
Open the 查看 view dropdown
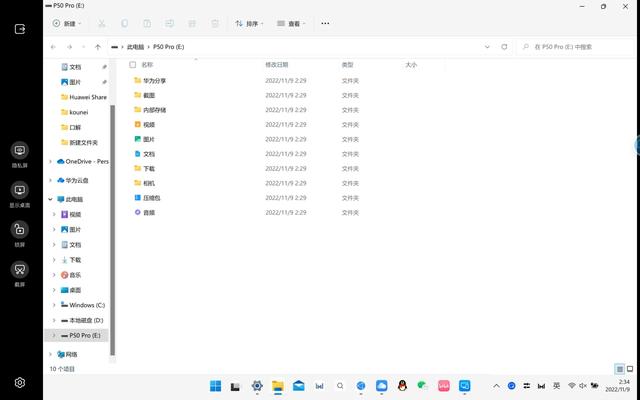click(291, 23)
